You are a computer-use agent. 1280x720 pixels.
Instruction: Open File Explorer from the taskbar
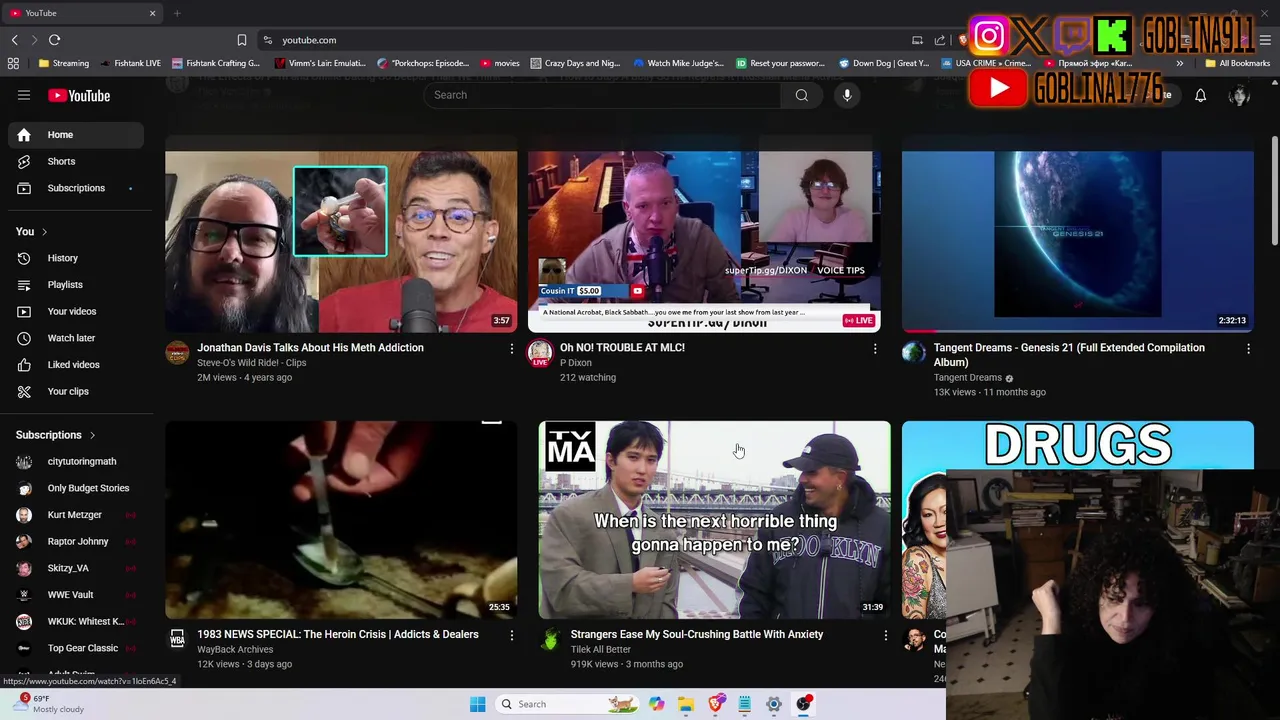coord(685,704)
